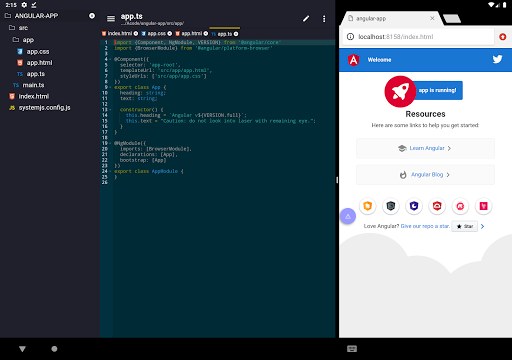Open the hamburger menu beside app.ts
Screen dimensions: 512x360
(111, 19)
